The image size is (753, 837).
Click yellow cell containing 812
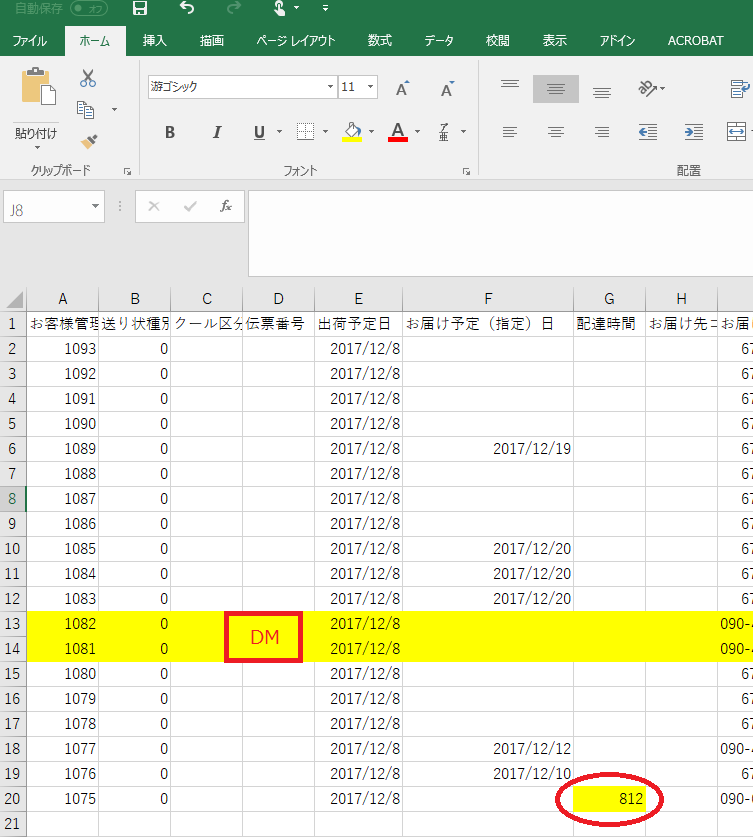pyautogui.click(x=609, y=799)
